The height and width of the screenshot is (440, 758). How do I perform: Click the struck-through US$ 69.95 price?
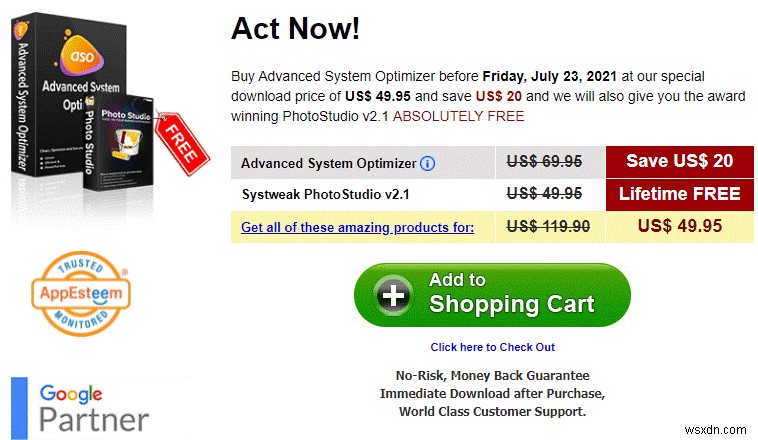click(544, 162)
